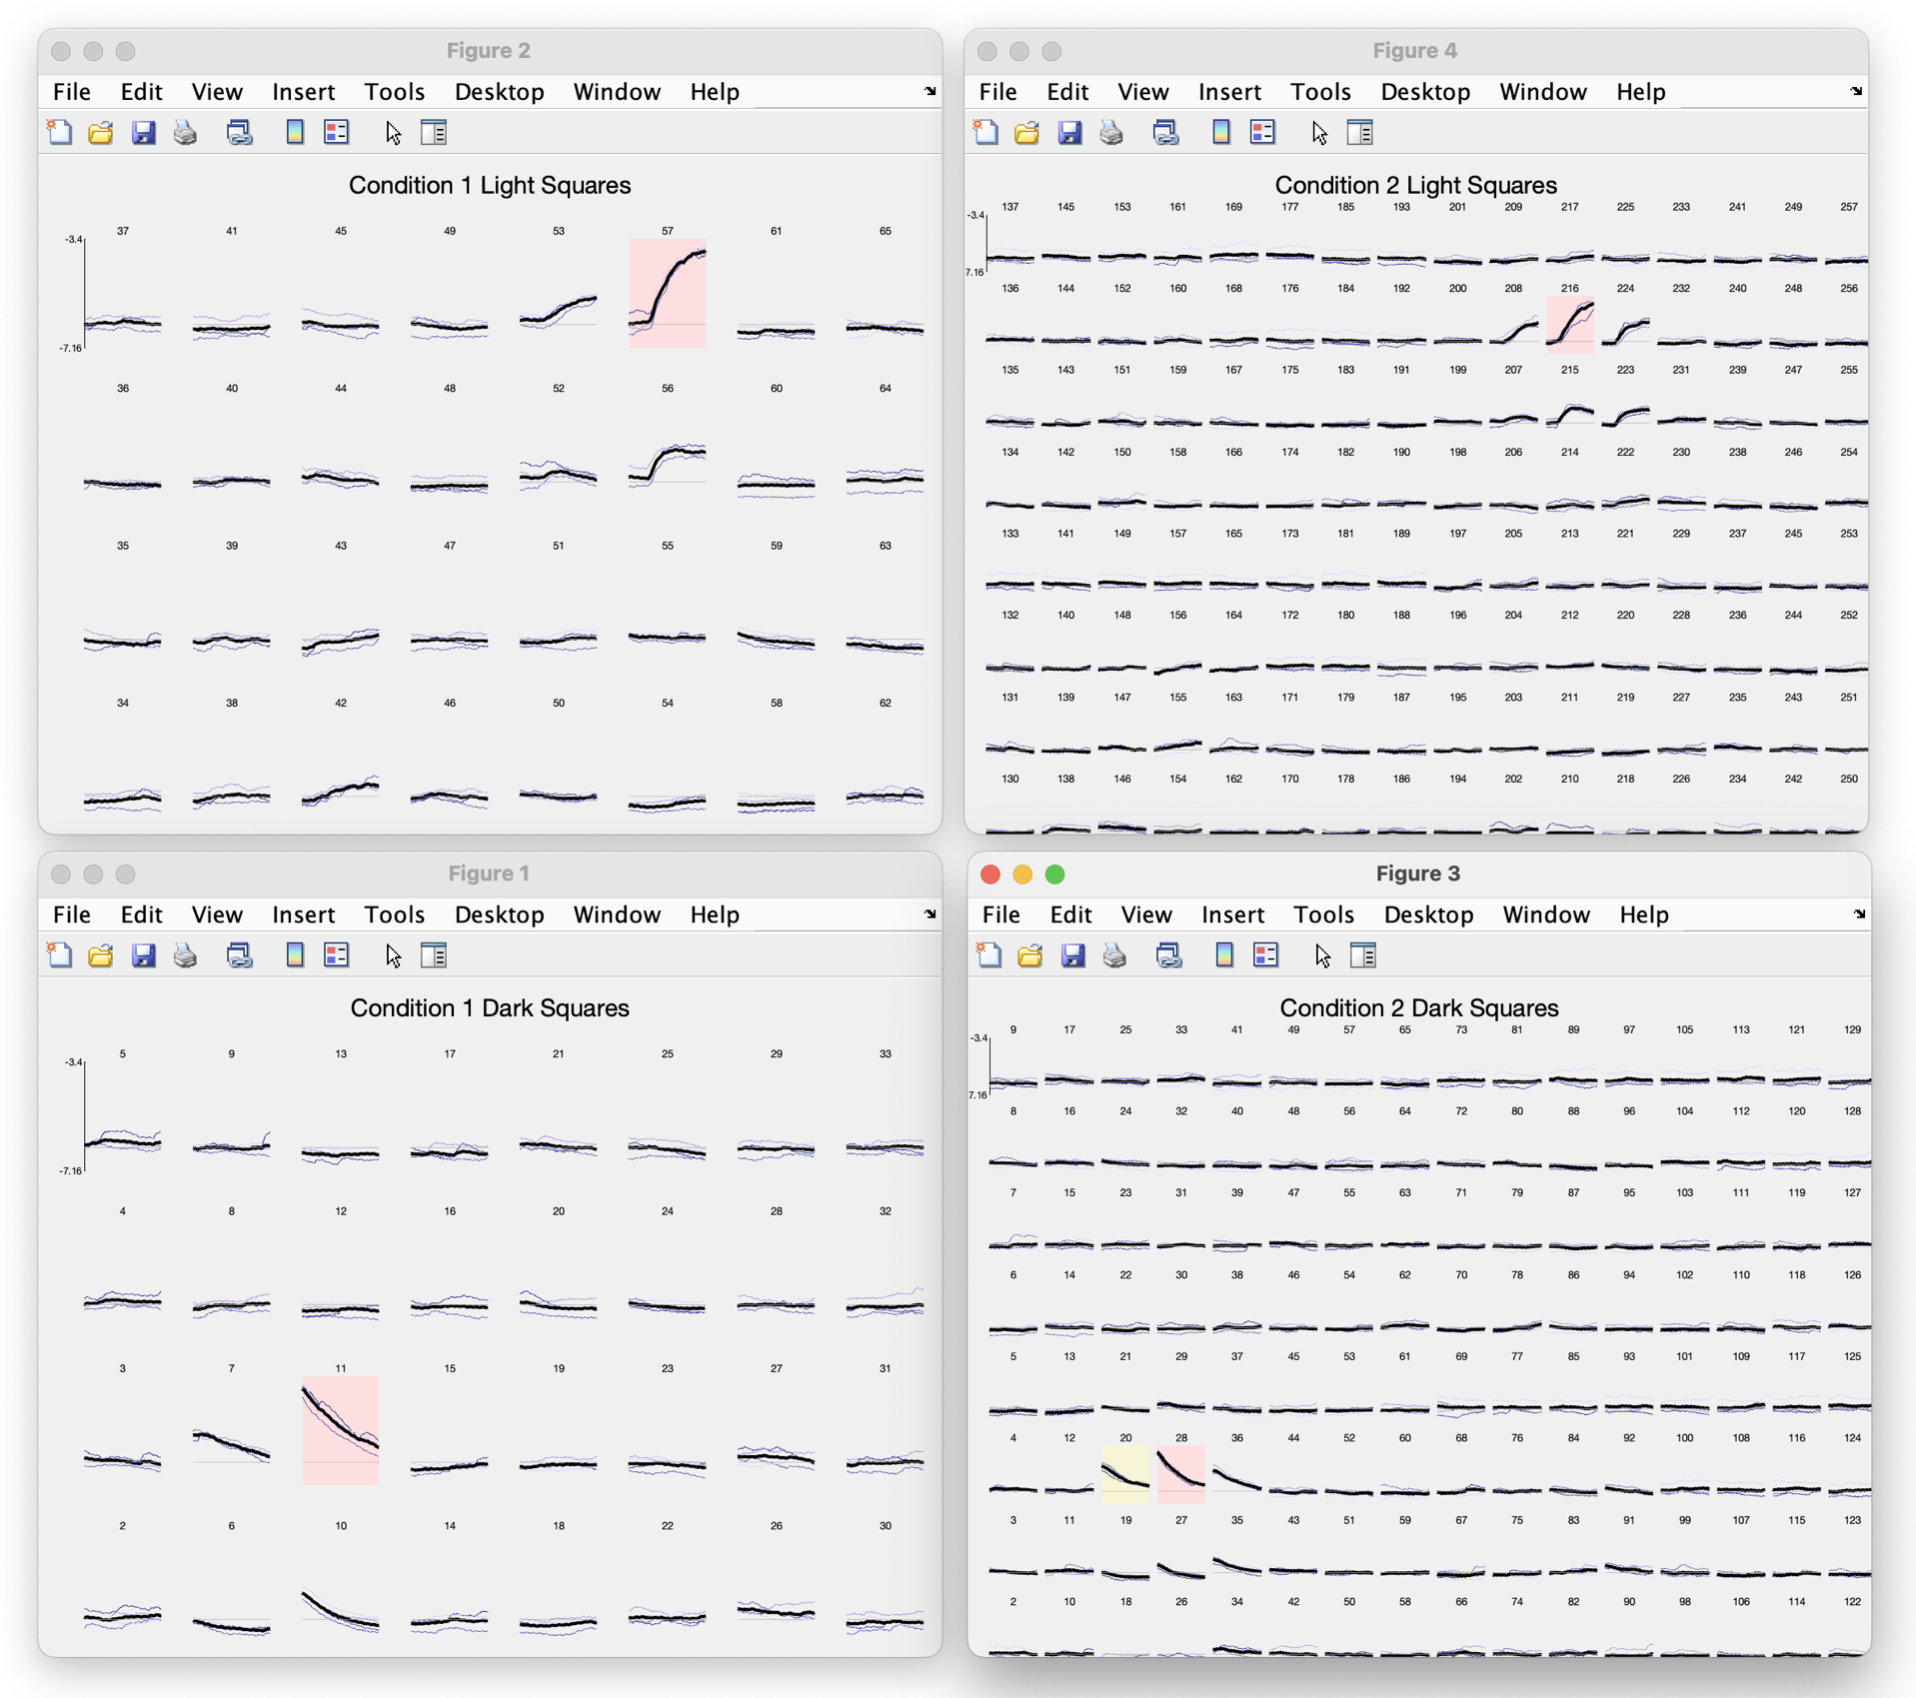Viewport: 1916px width, 1698px height.
Task: Click the Window menu in Figure 1
Action: tap(616, 915)
